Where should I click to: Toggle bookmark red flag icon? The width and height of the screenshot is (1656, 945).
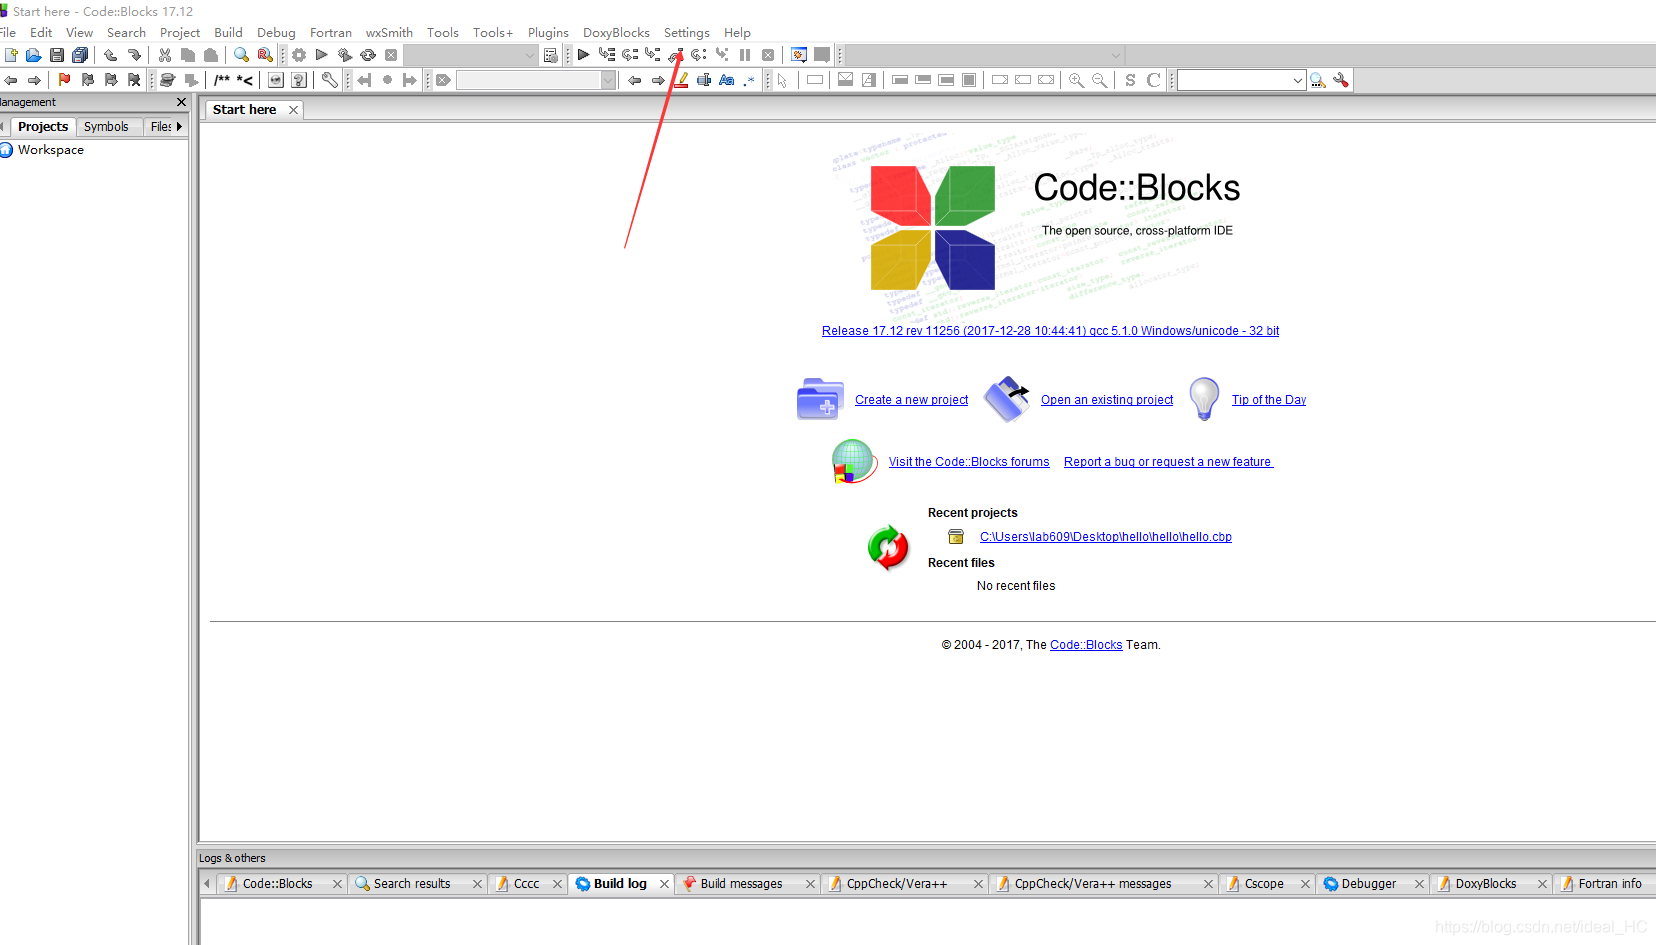tap(65, 80)
